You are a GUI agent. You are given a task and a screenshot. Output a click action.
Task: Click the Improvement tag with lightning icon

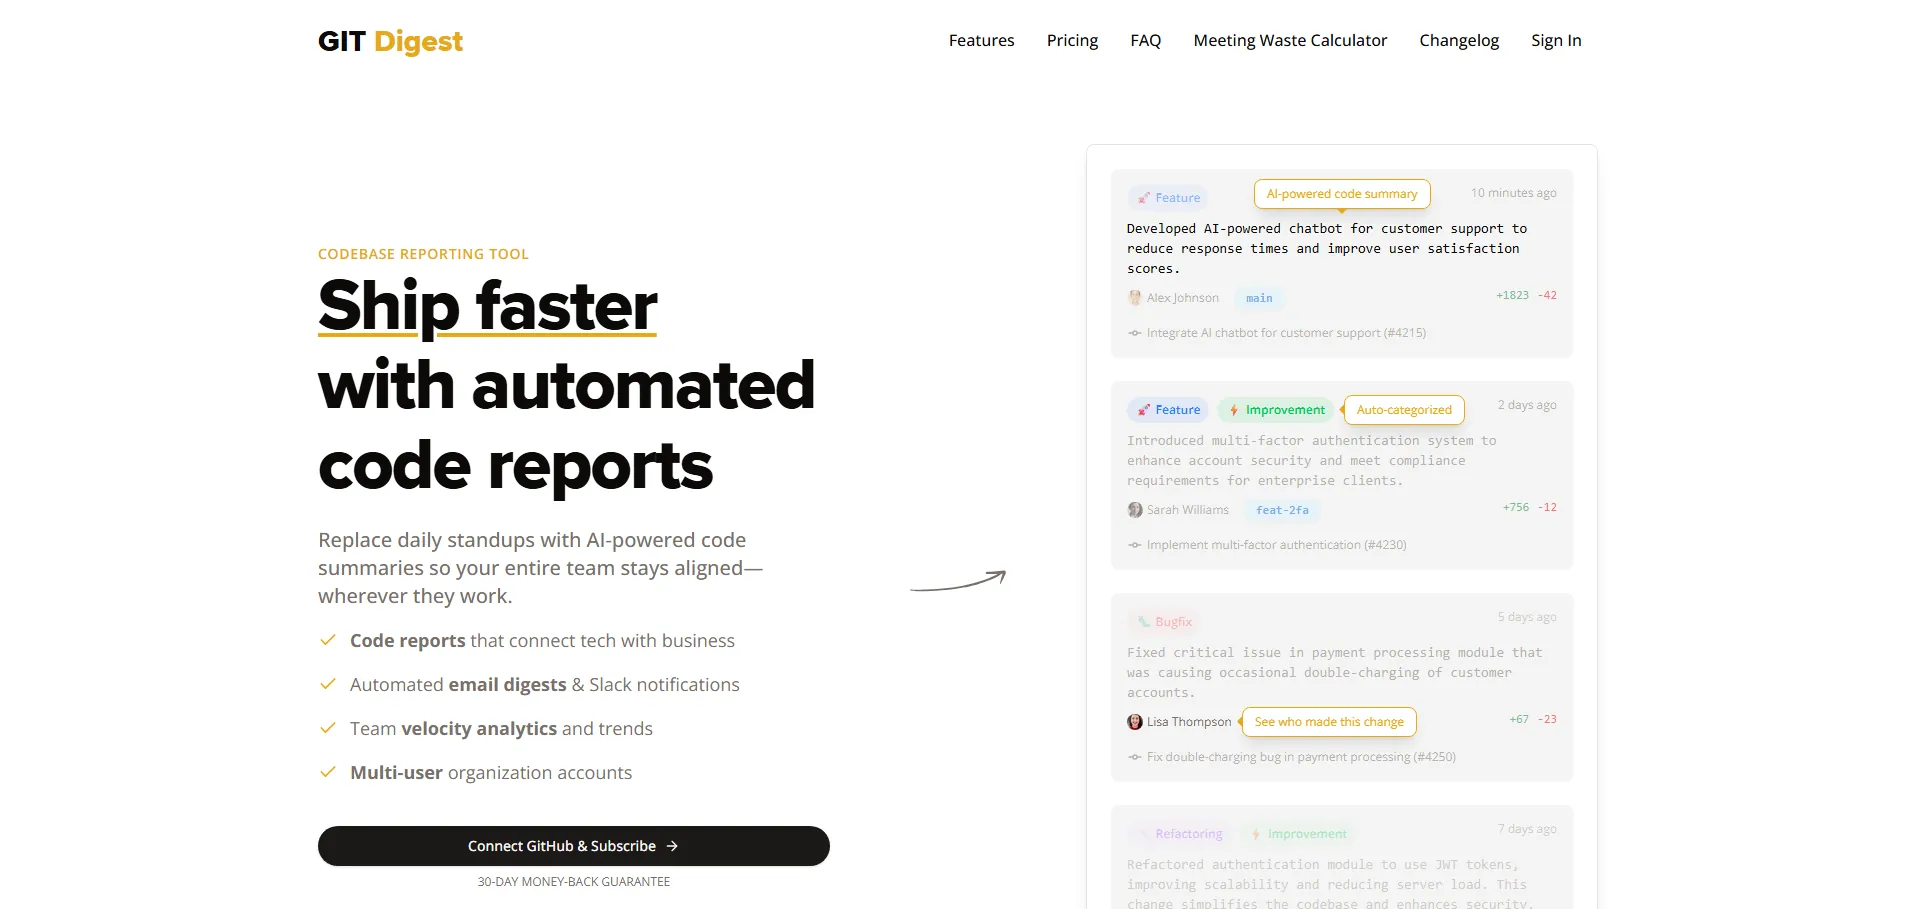1275,410
